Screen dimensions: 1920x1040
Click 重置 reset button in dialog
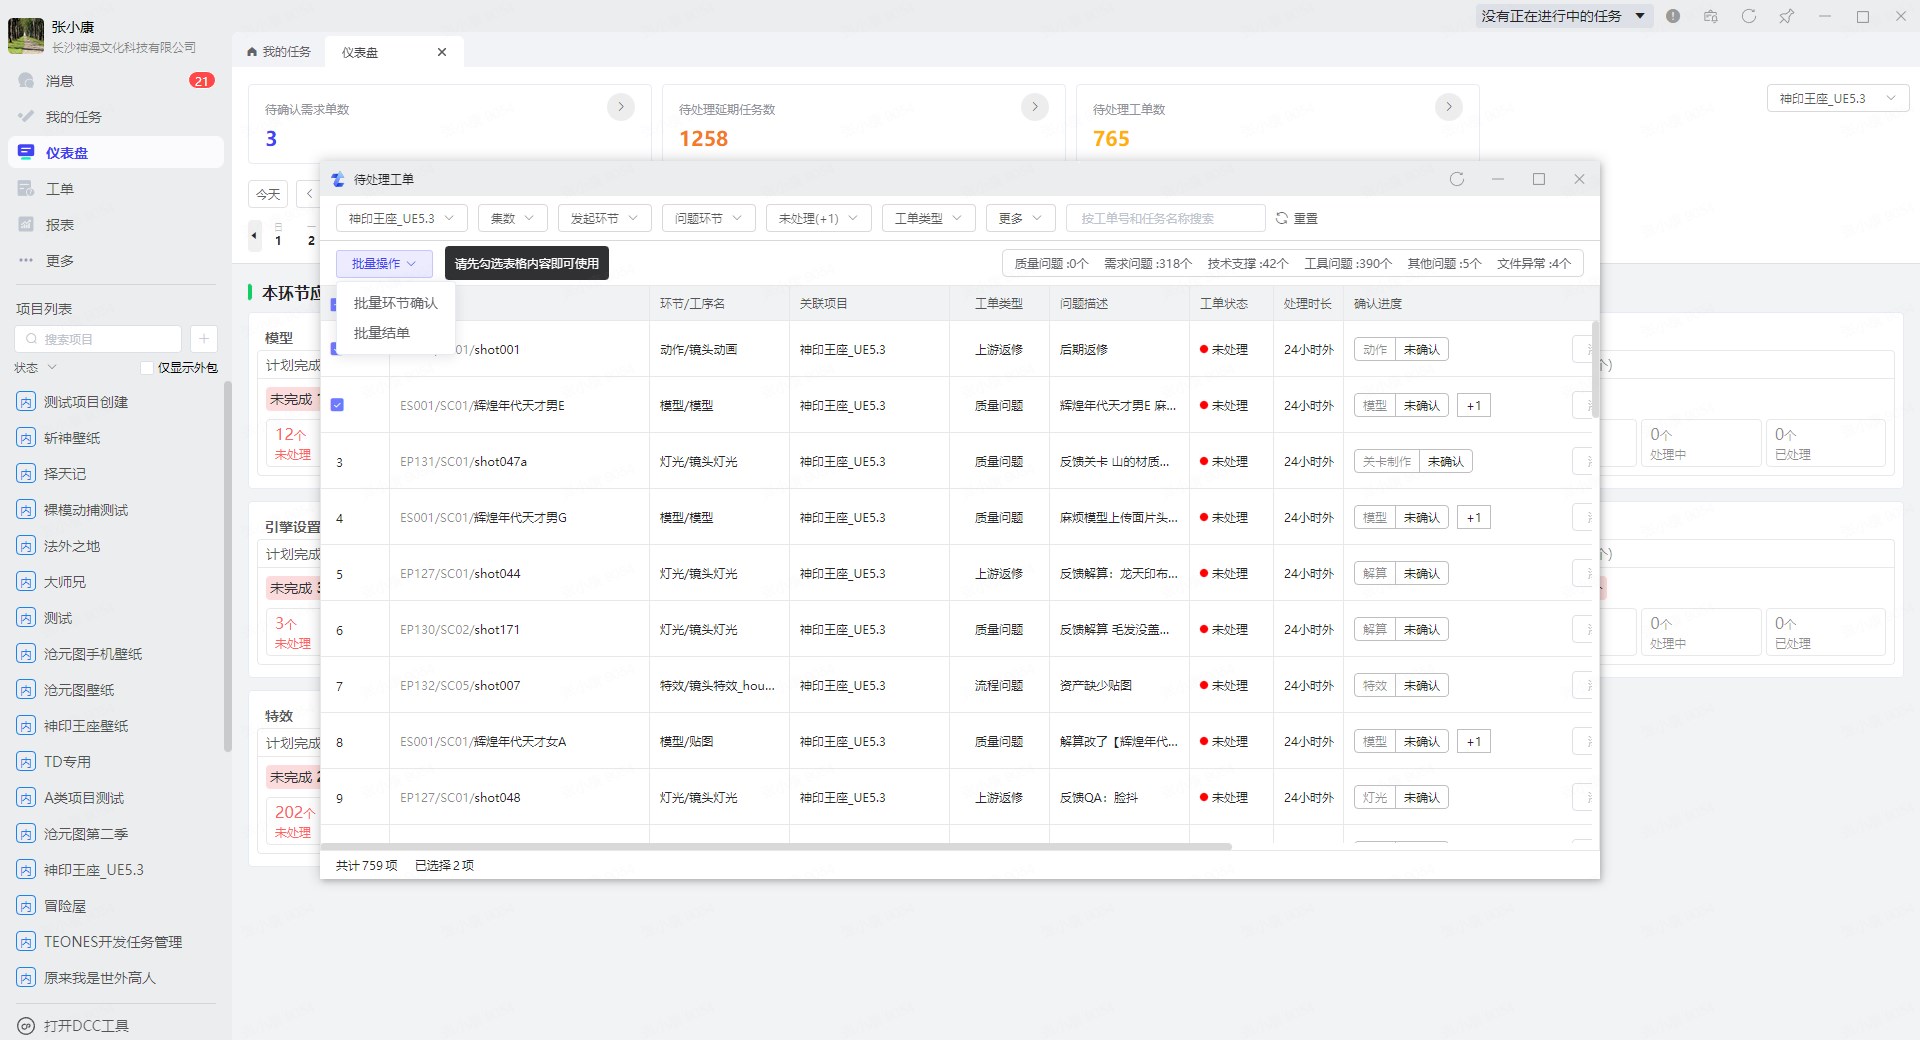point(1297,218)
